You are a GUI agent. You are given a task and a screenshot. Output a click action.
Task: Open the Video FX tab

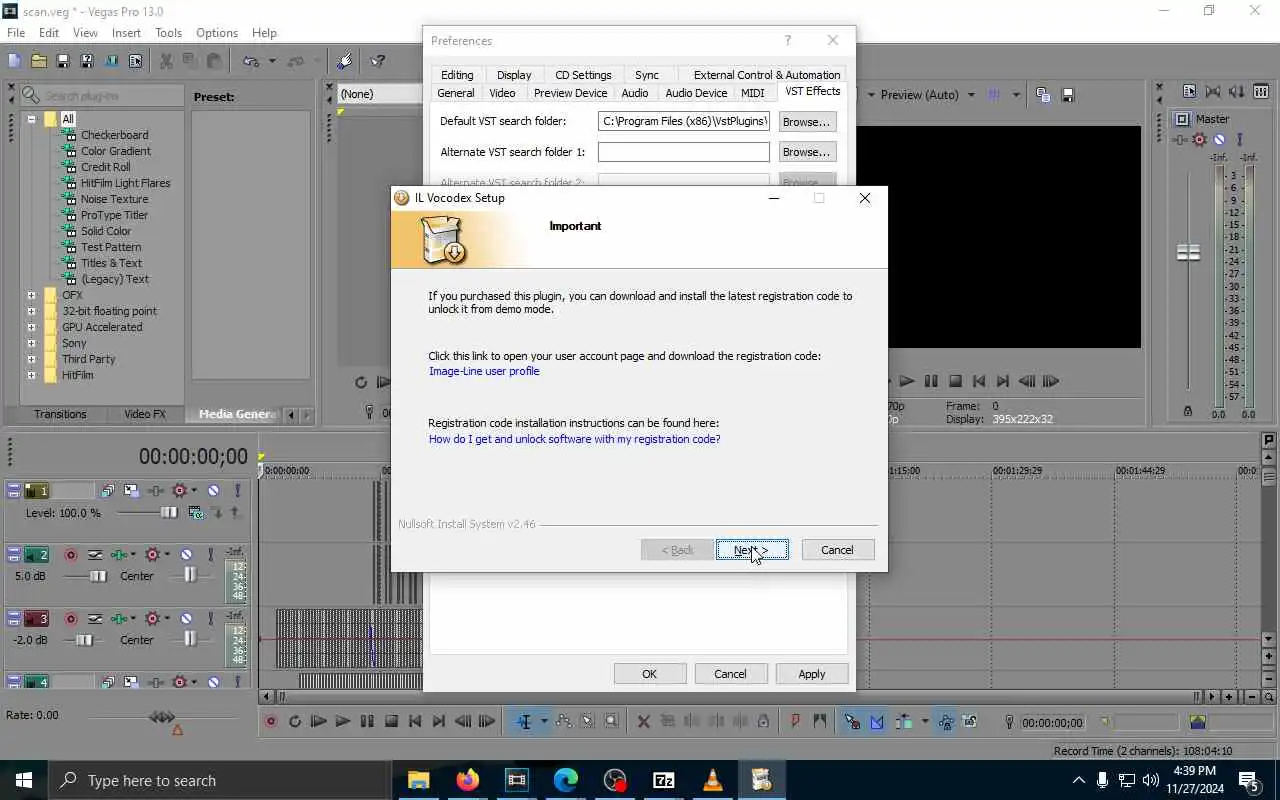tap(145, 414)
